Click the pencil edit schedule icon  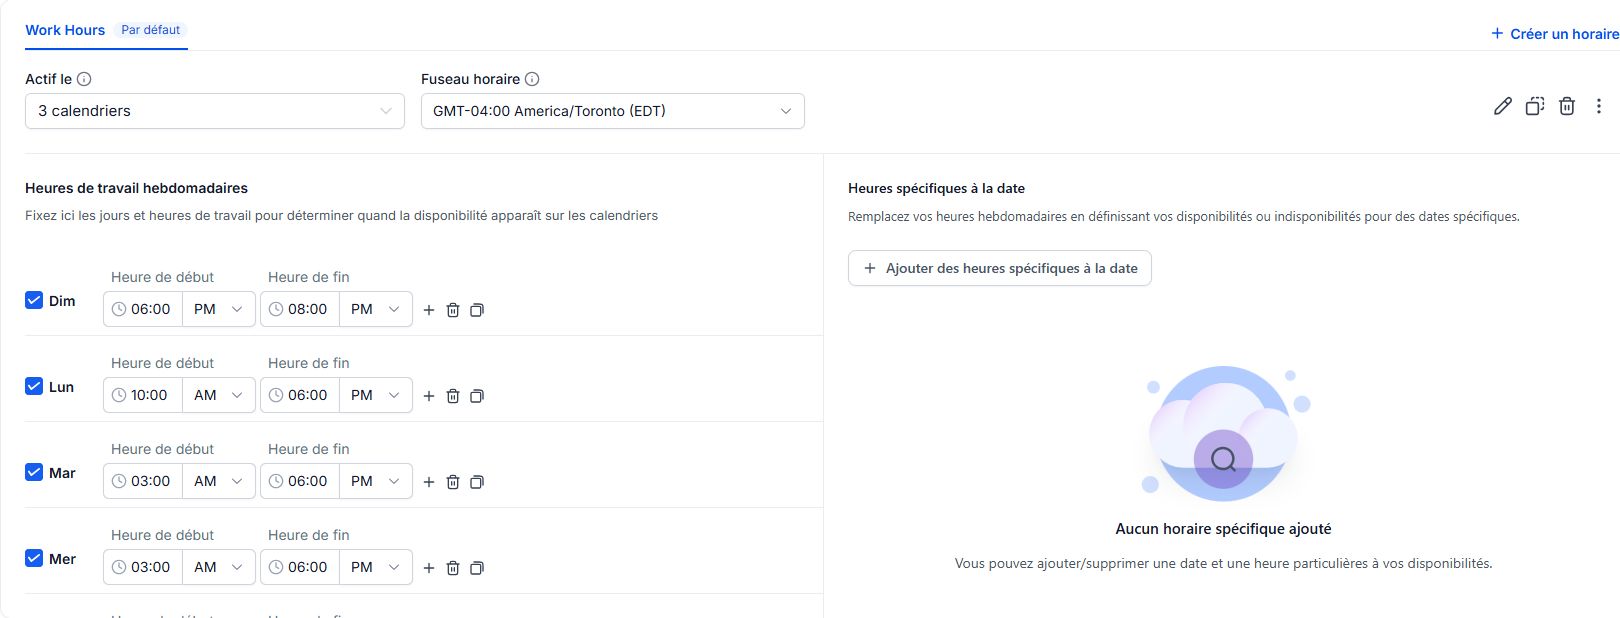coord(1502,106)
